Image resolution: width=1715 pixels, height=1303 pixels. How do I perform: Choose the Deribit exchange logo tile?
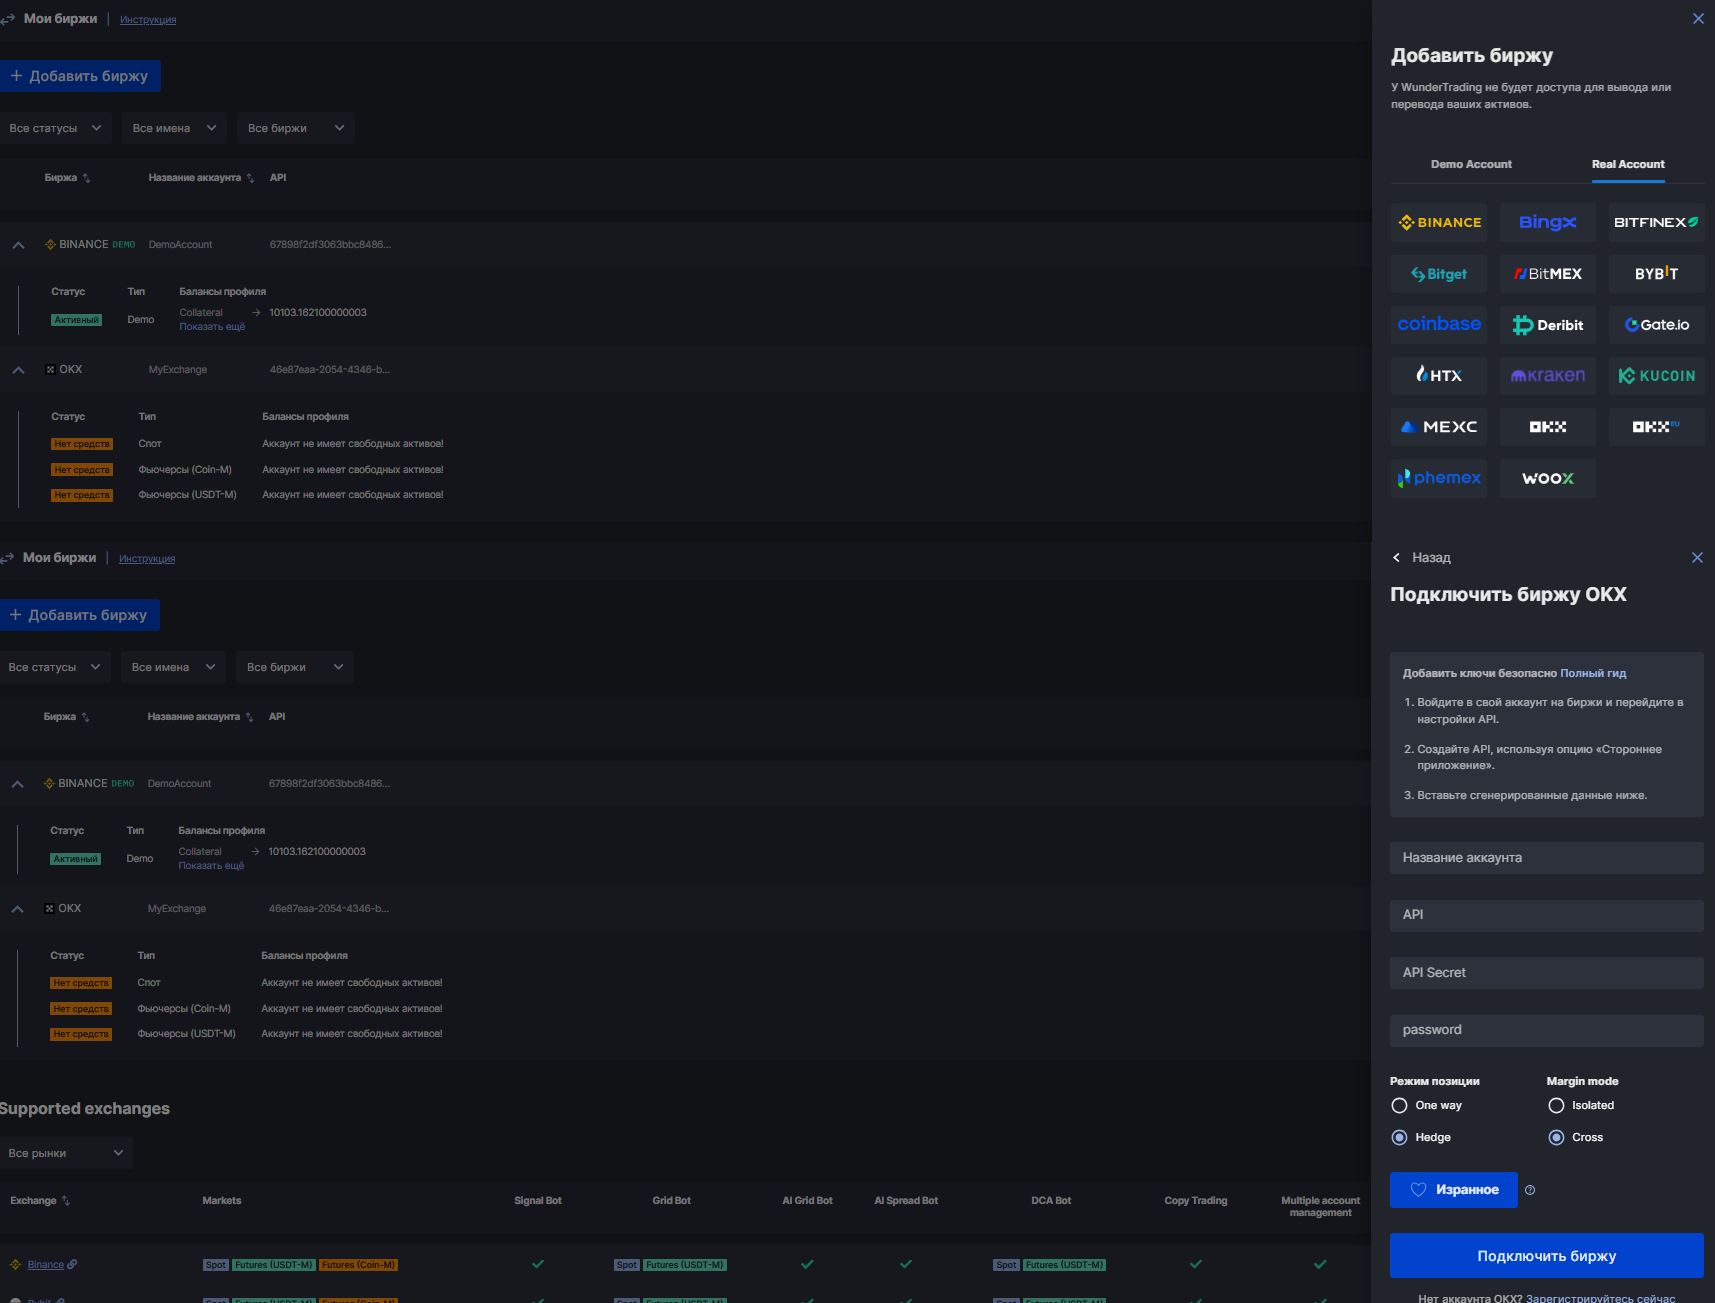[1547, 324]
